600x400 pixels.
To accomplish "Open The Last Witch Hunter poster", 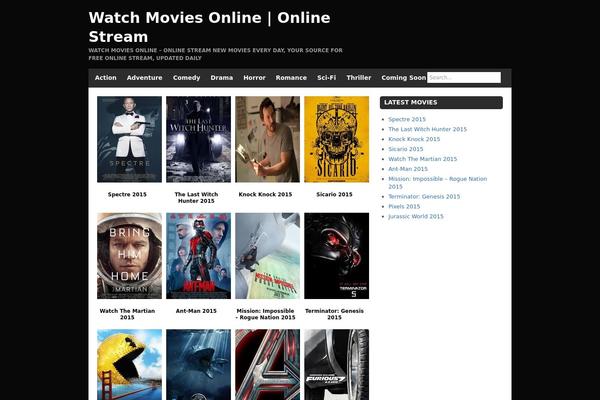I will (x=198, y=139).
